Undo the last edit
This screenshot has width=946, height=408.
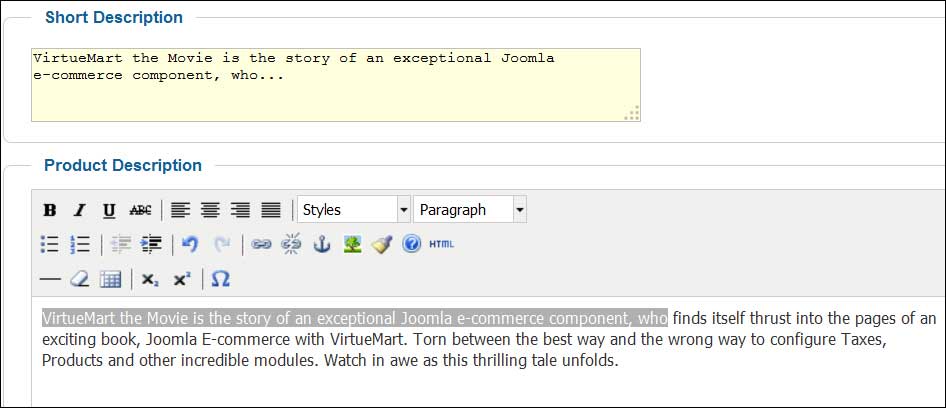click(190, 244)
